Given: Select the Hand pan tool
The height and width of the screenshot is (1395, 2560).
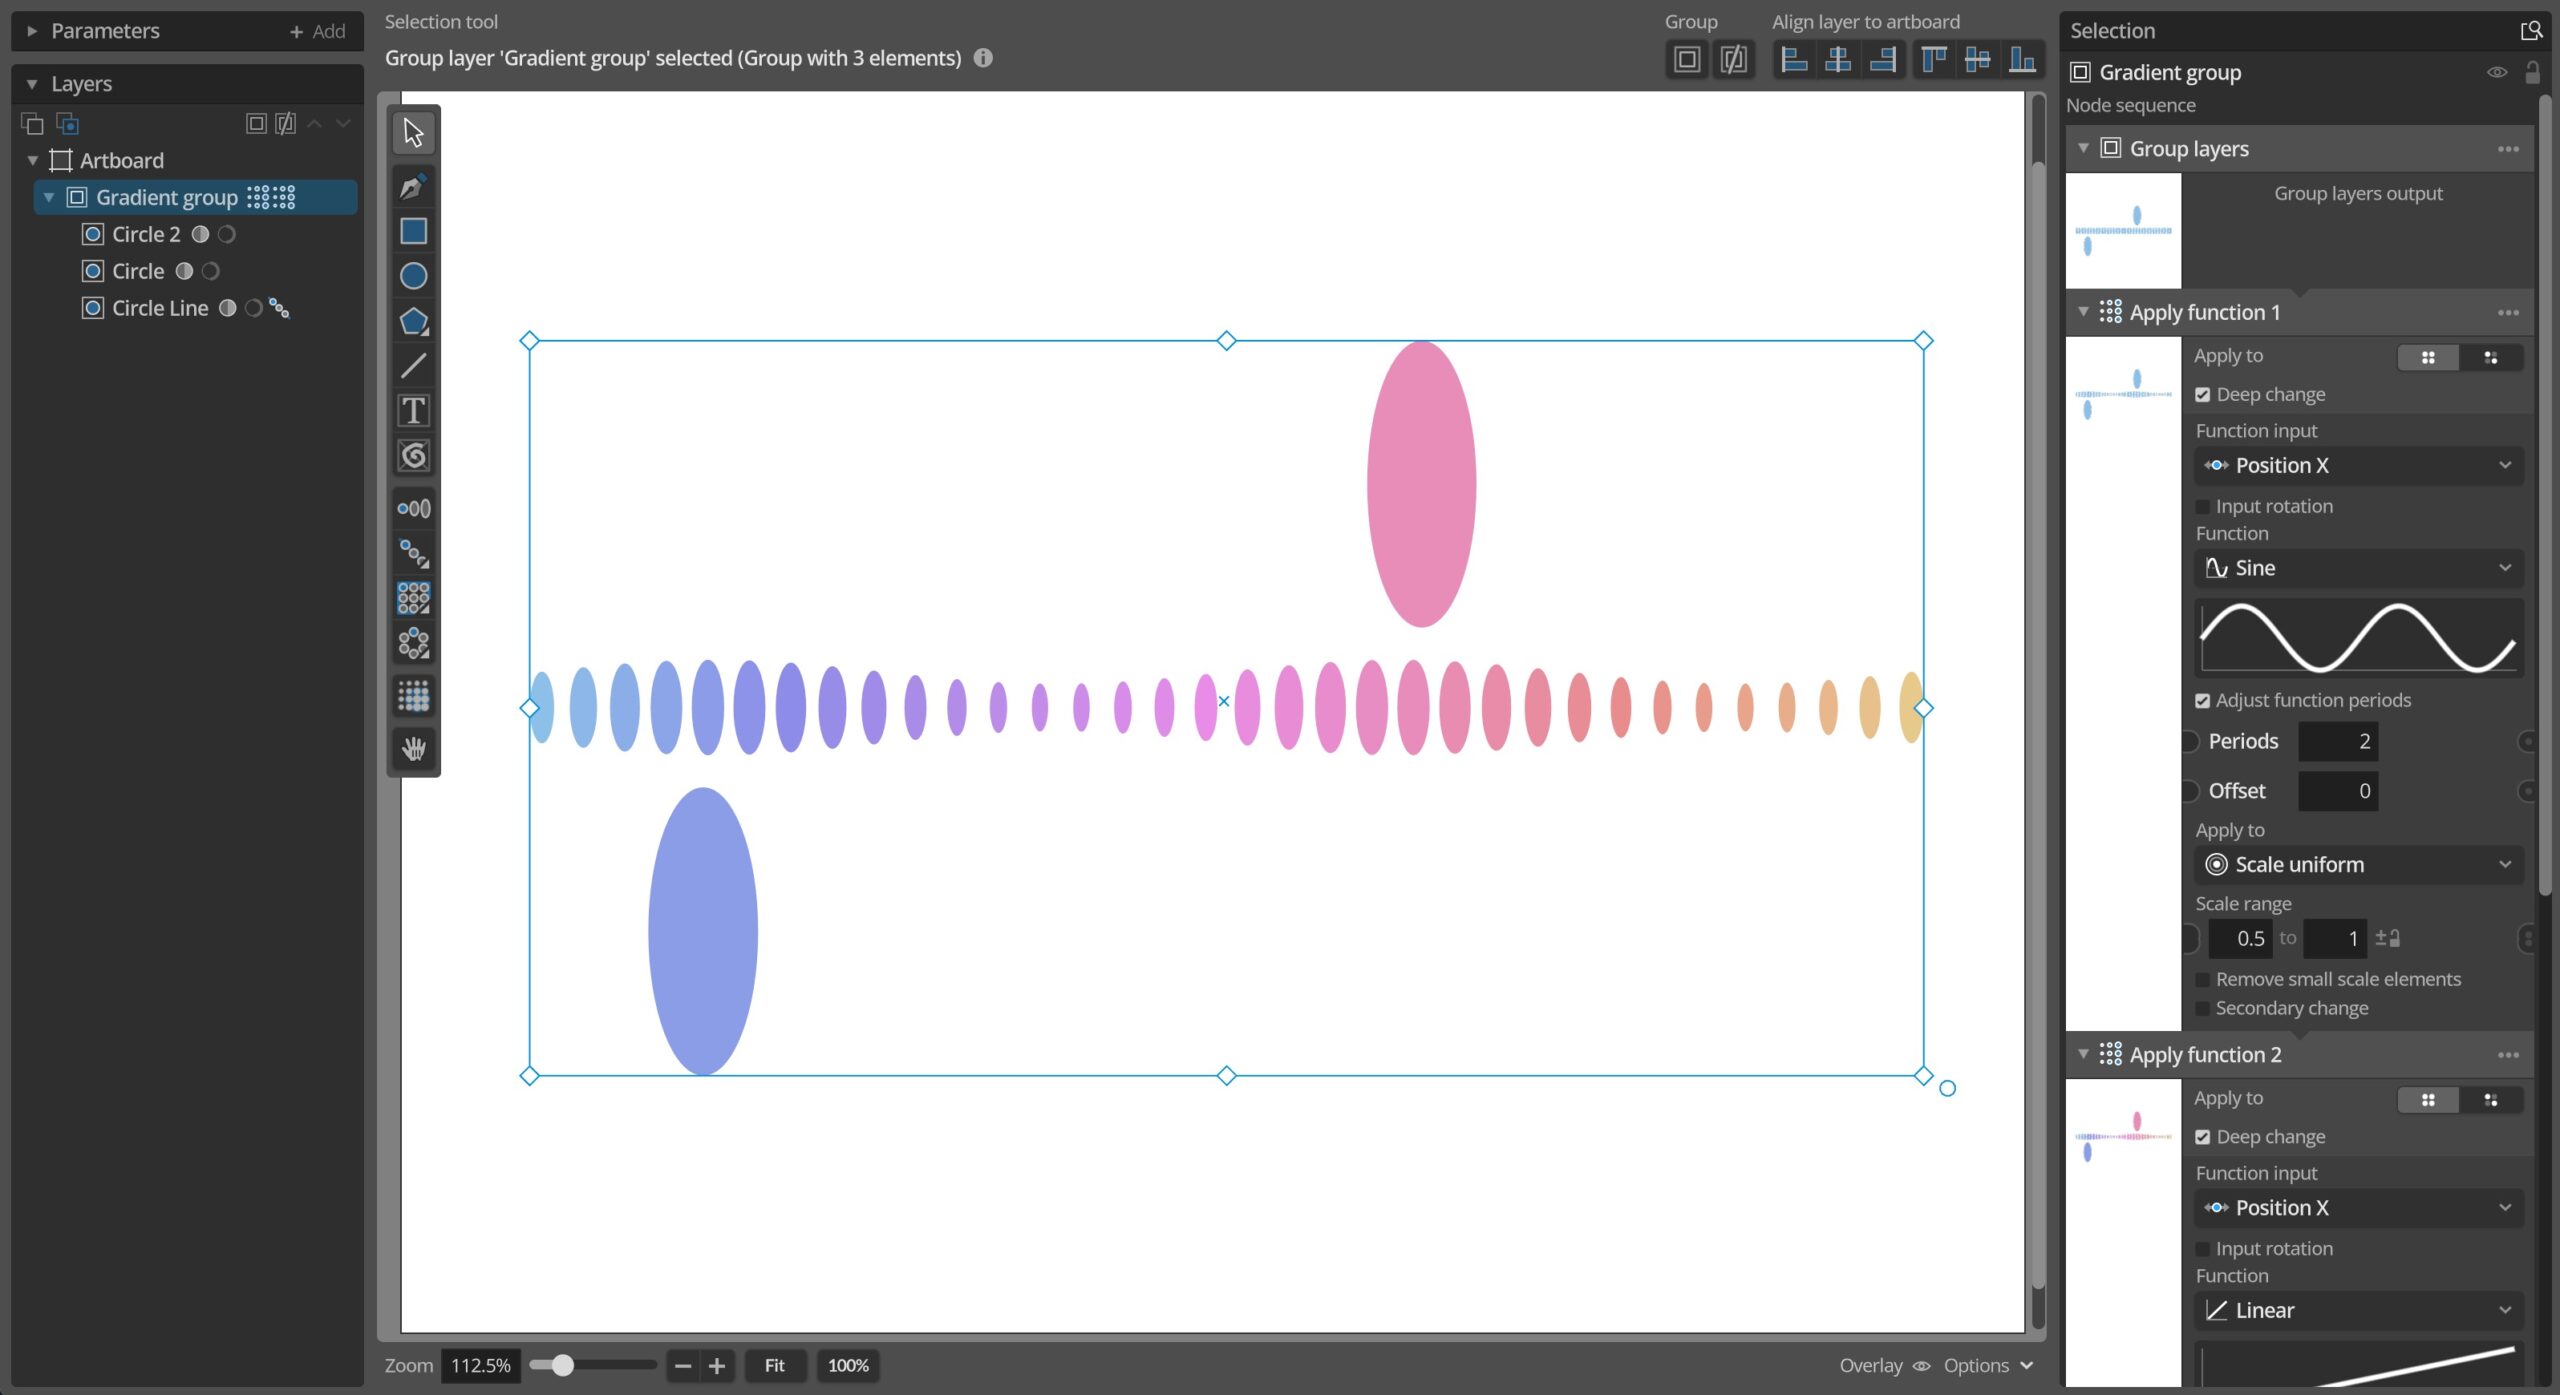Looking at the screenshot, I should [x=413, y=747].
